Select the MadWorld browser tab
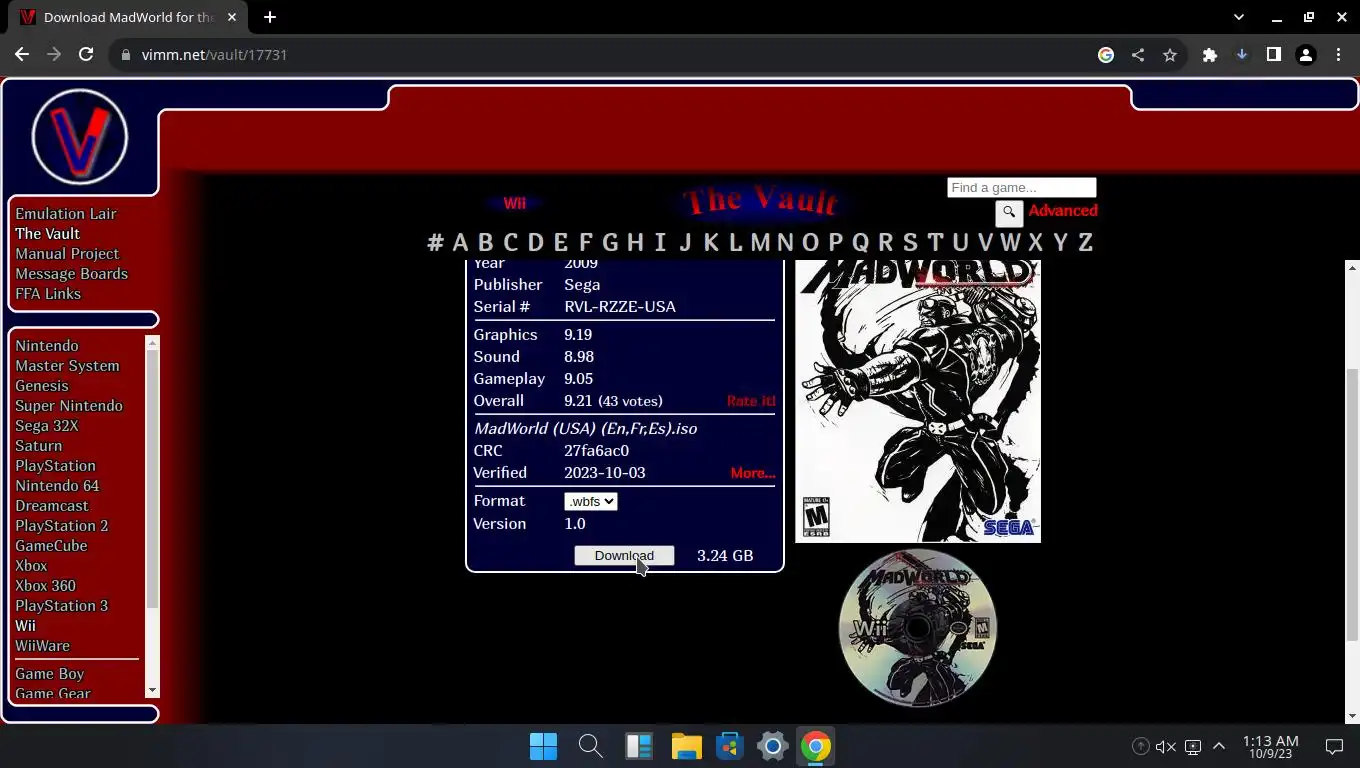 click(x=127, y=17)
